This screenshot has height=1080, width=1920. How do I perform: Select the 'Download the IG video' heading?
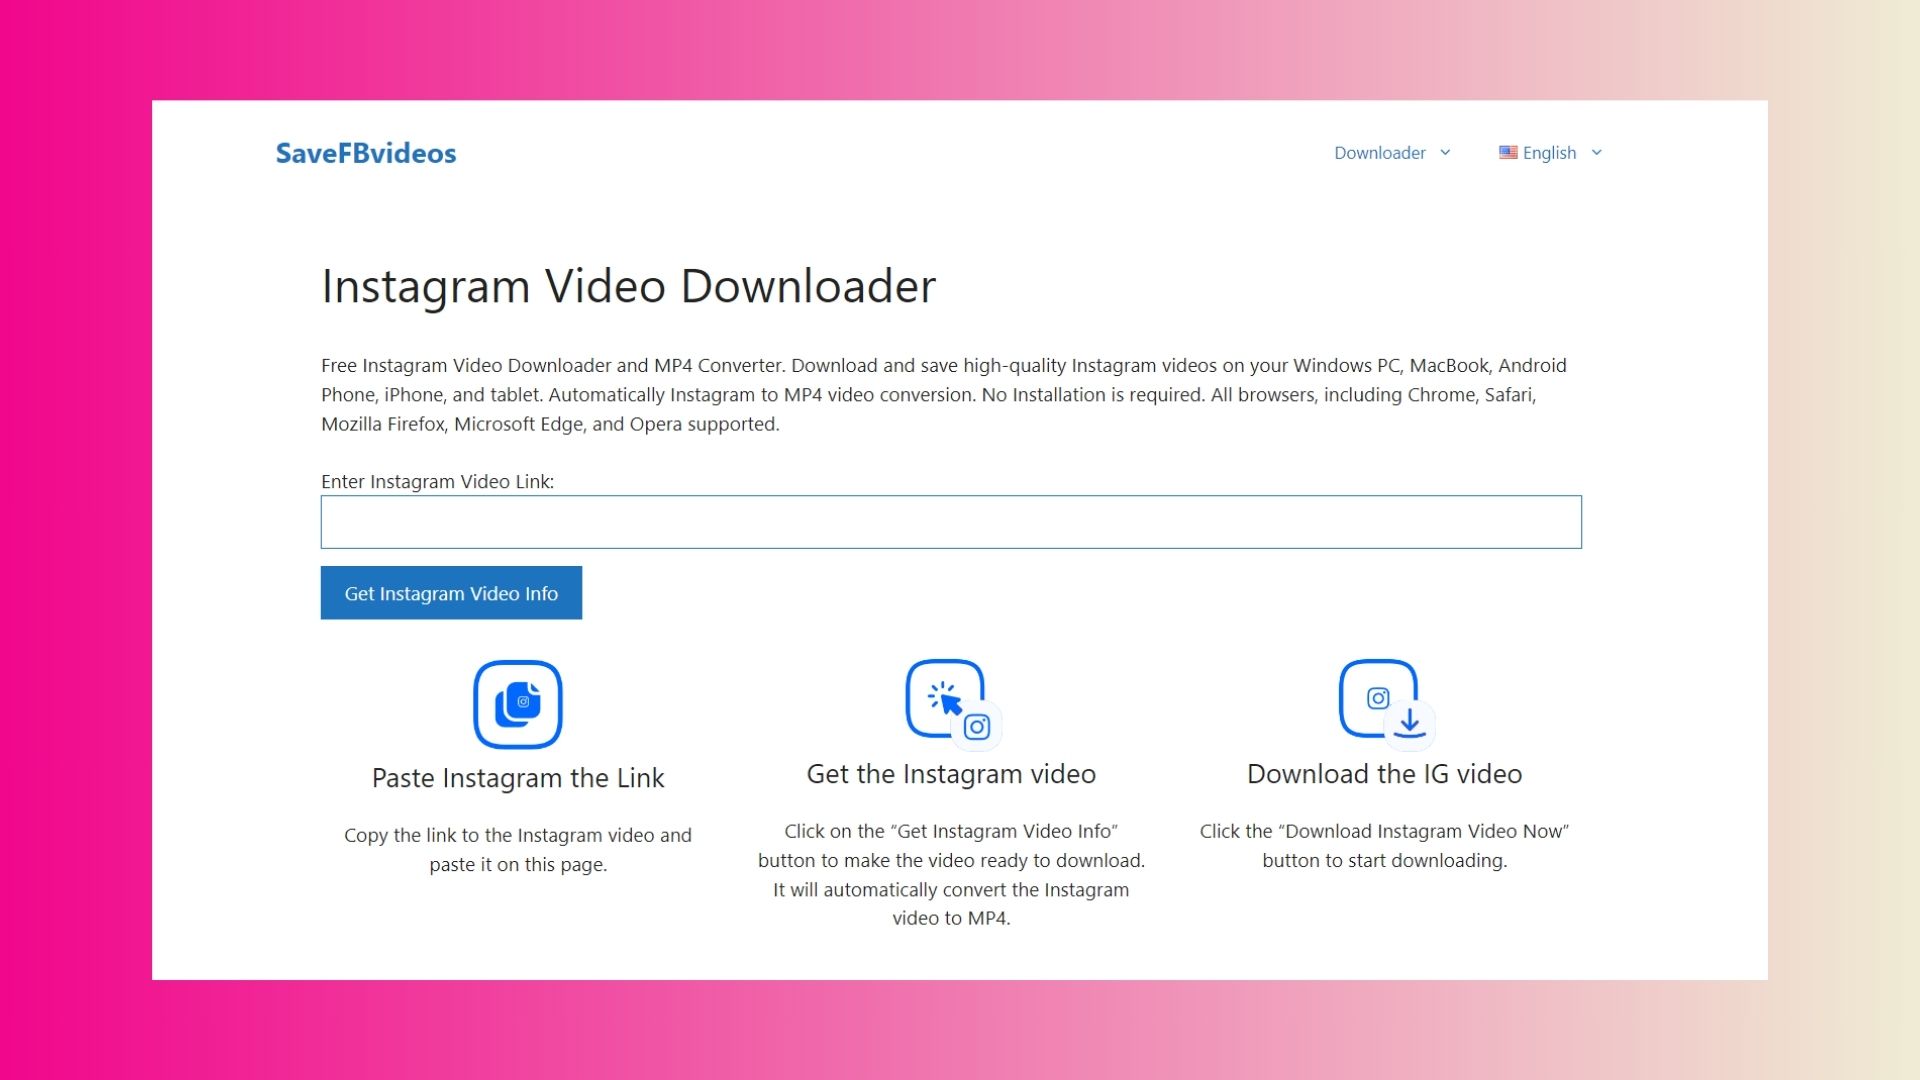tap(1384, 774)
